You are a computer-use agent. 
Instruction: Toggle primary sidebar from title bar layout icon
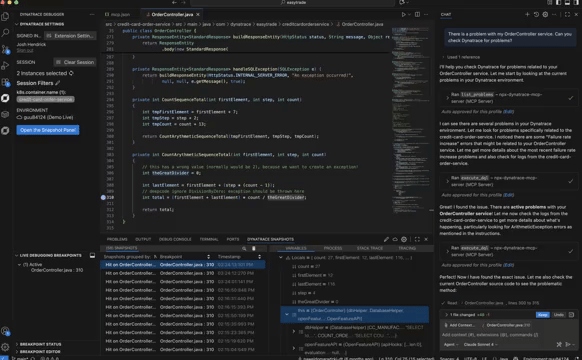[559, 3]
